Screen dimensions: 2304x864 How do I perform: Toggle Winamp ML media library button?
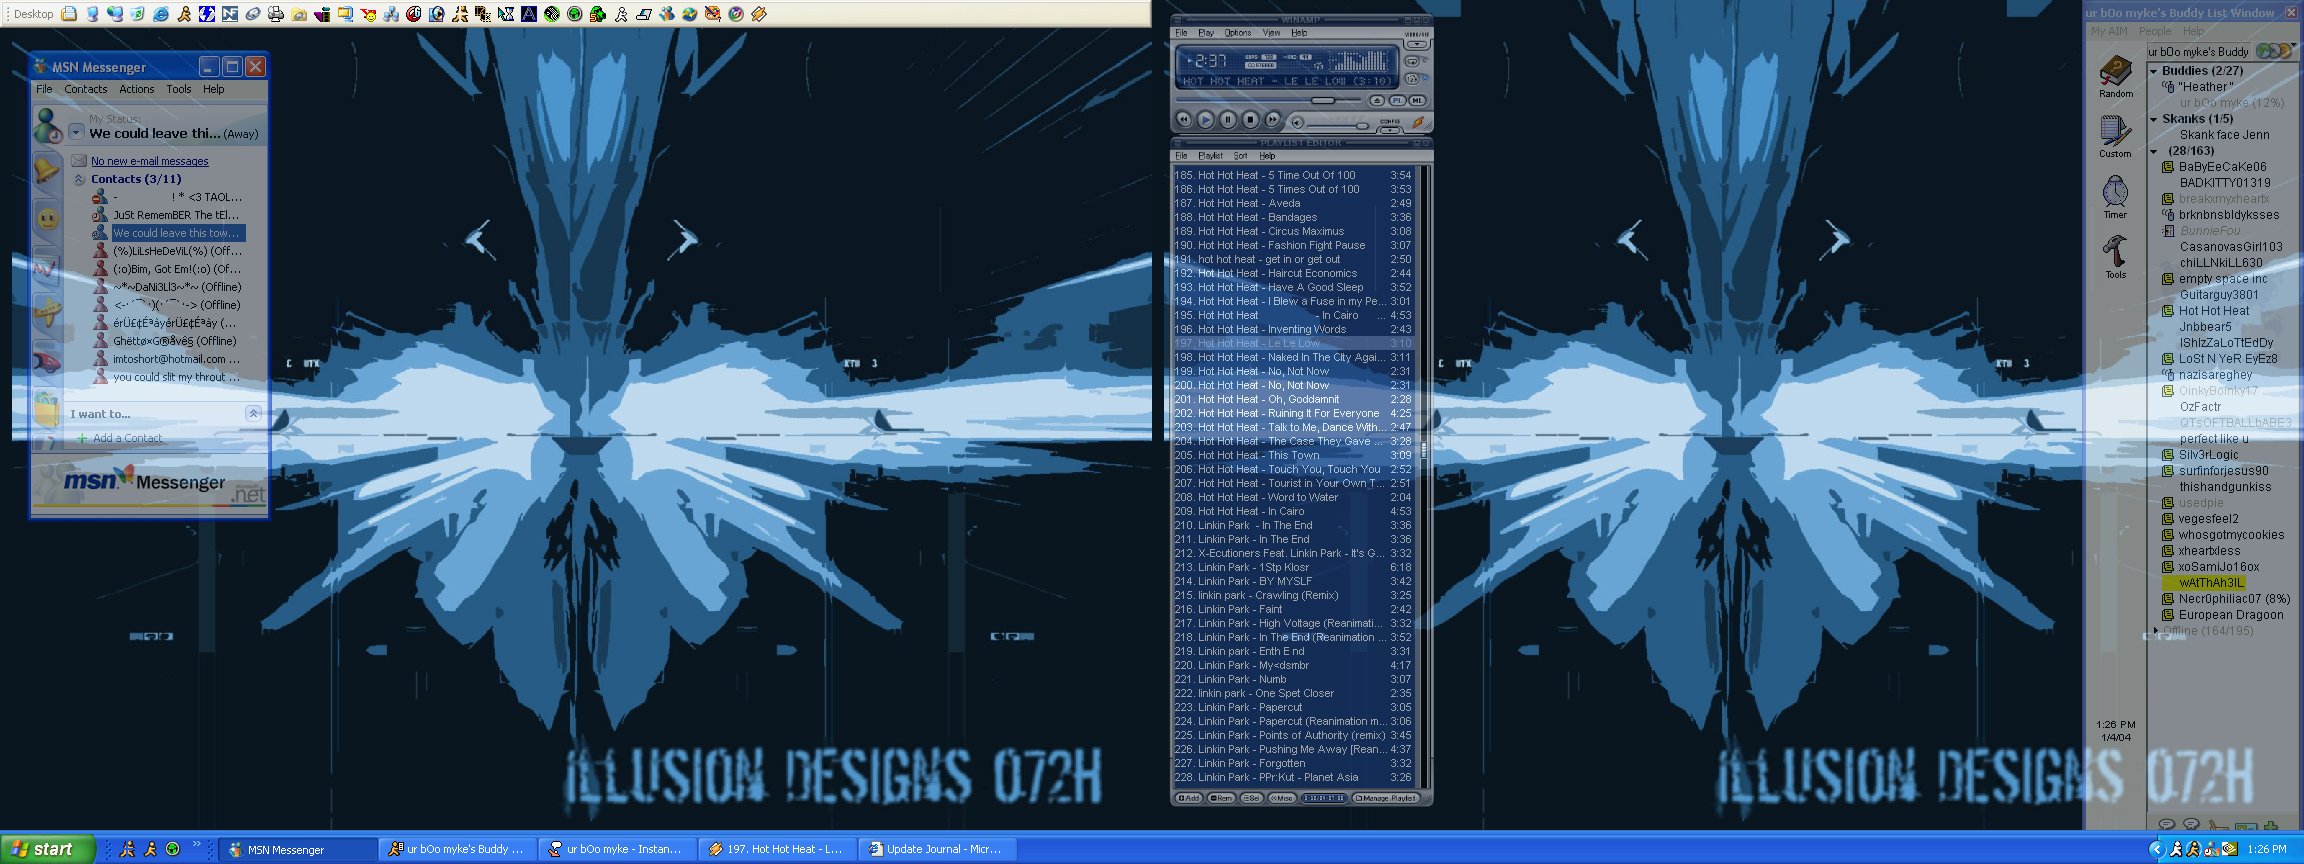(x=1417, y=101)
